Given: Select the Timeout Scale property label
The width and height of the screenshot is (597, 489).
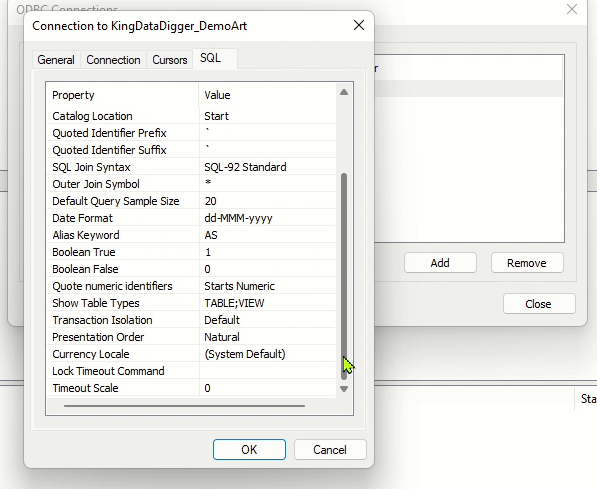Looking at the screenshot, I should click(85, 388).
